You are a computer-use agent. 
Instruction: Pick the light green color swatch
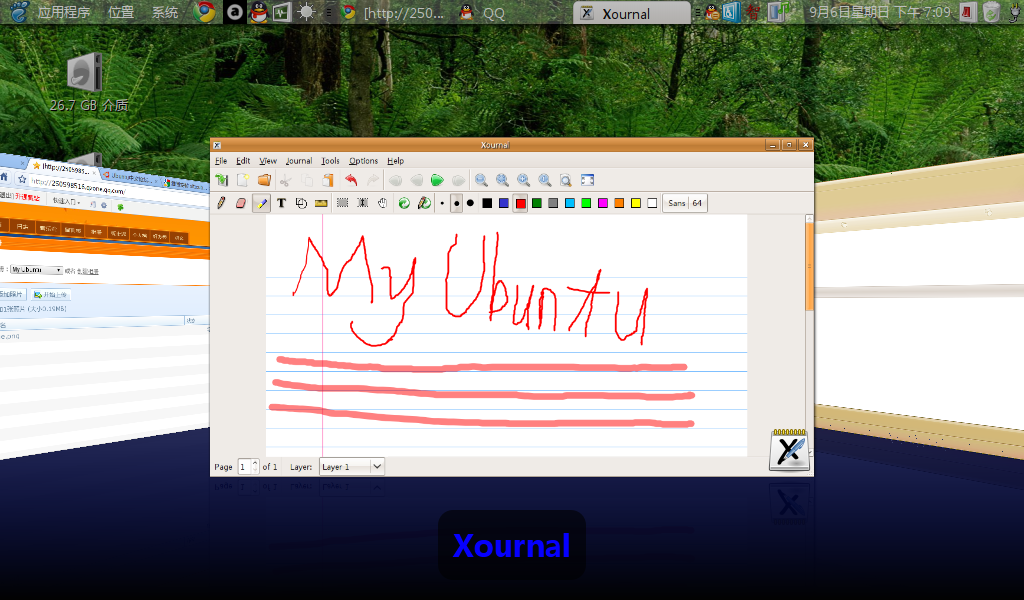pyautogui.click(x=586, y=203)
